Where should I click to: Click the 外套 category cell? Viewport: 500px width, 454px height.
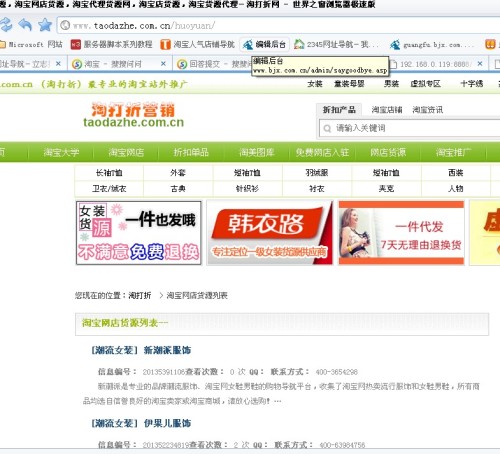click(x=178, y=173)
